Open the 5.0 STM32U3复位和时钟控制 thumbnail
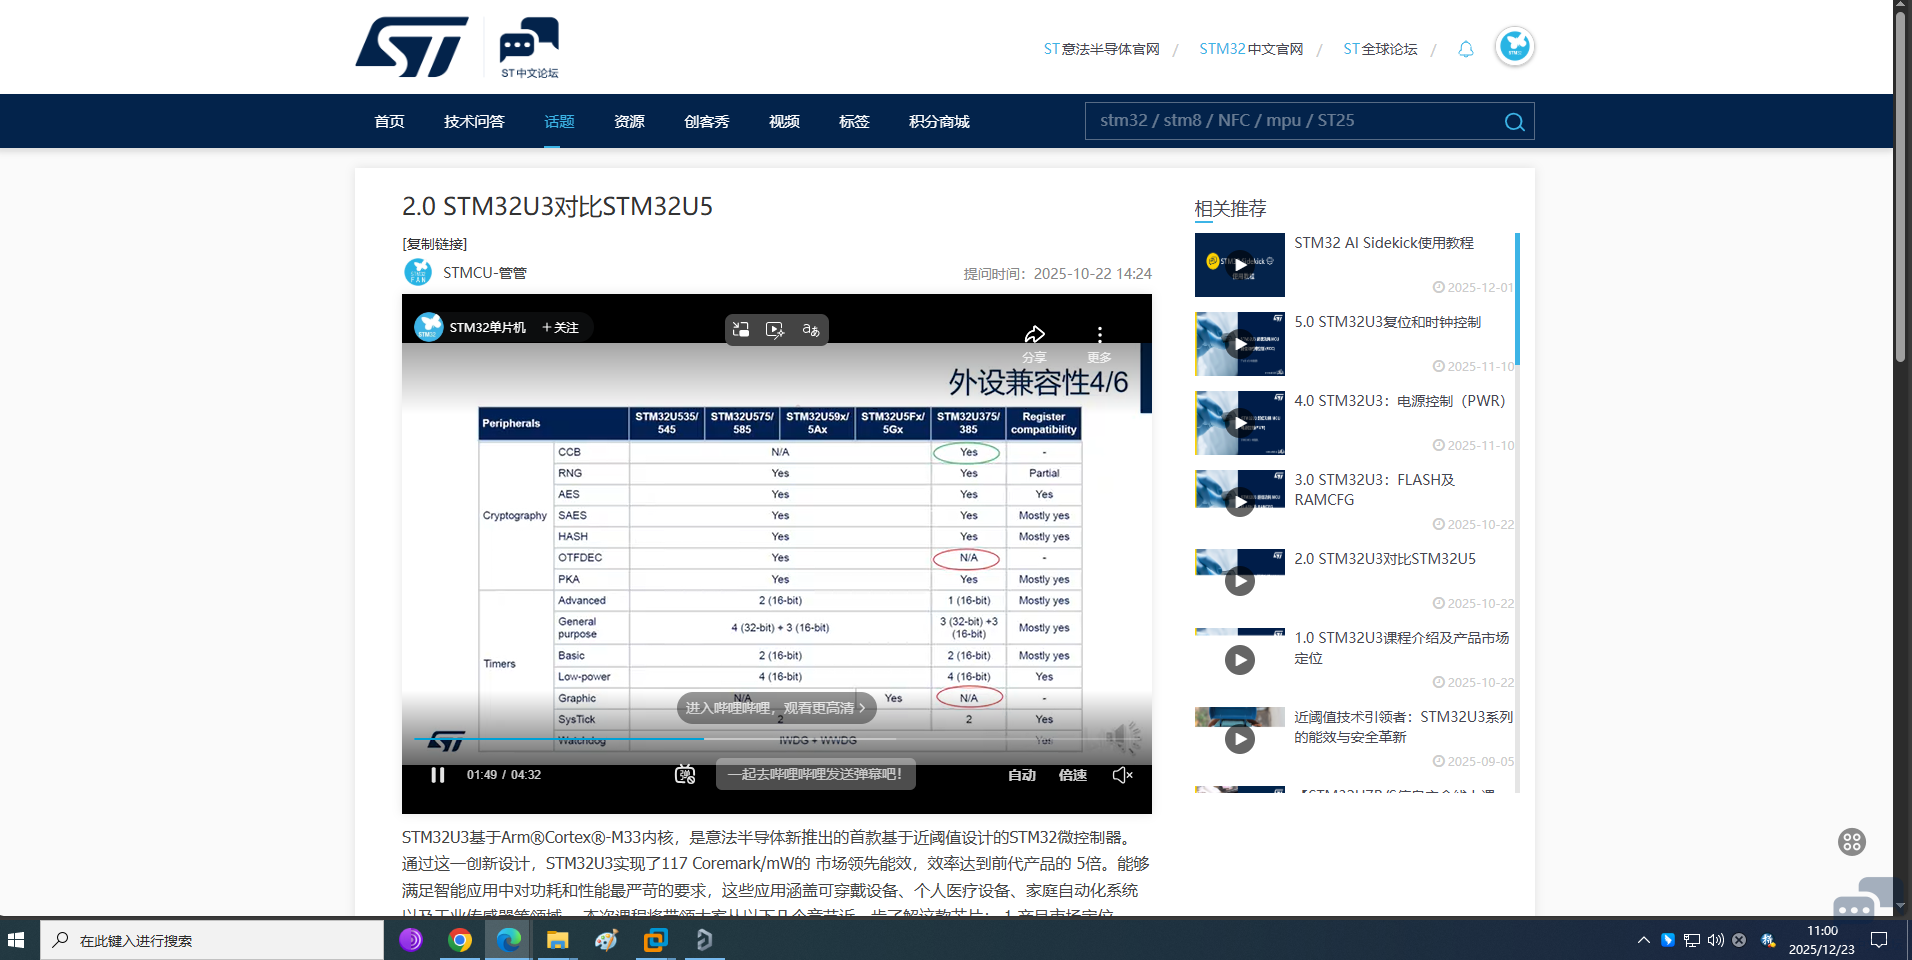 (1239, 344)
